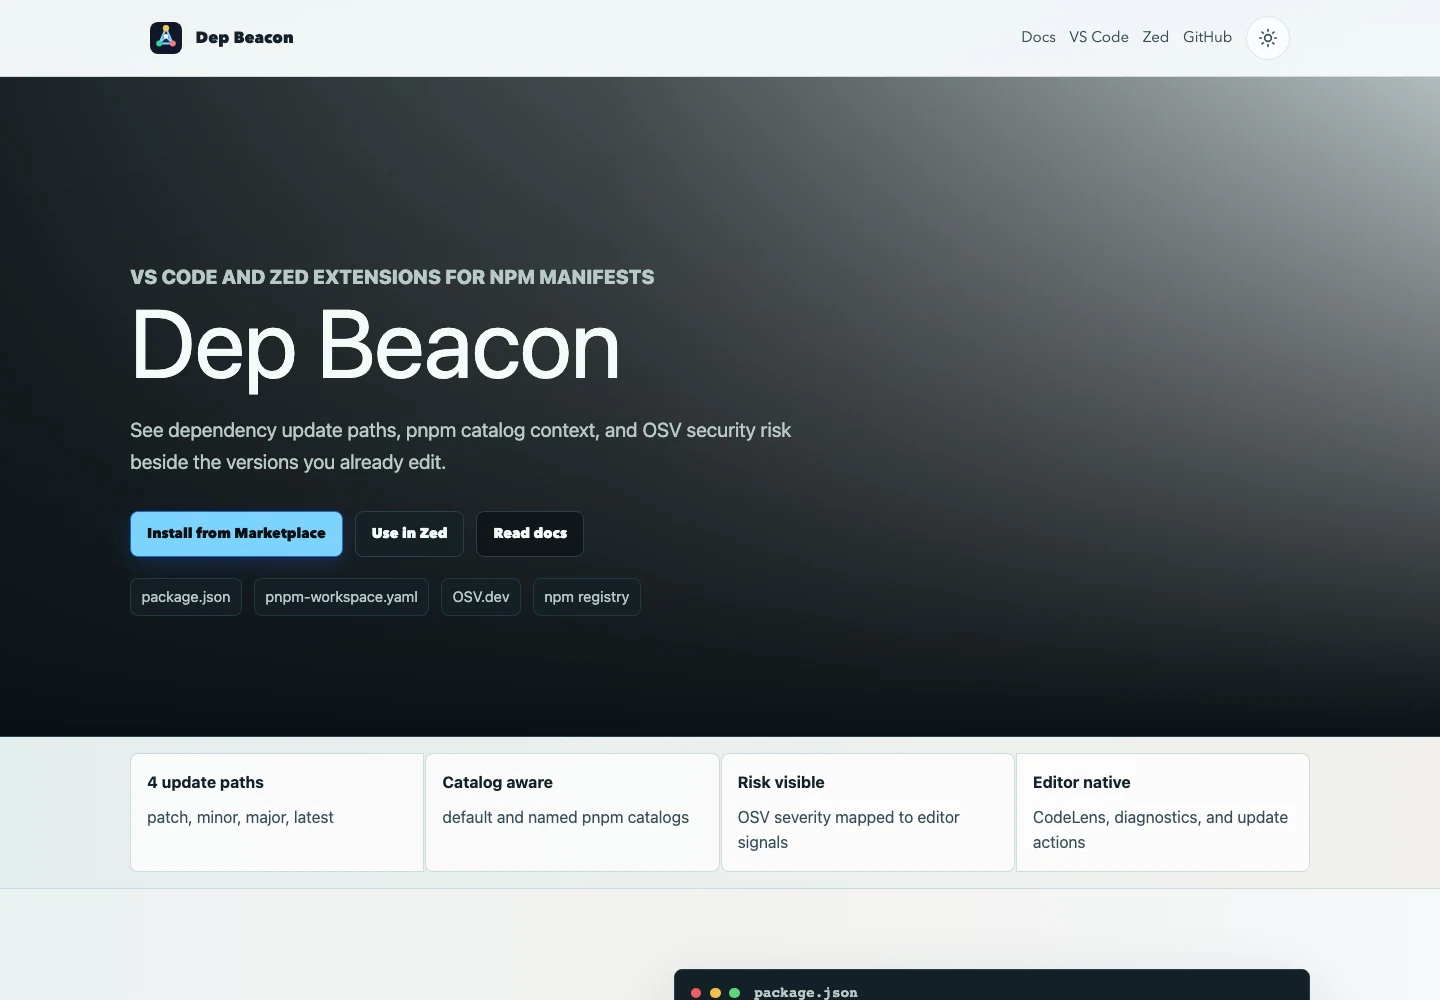Click the '4 update paths' card heading
The width and height of the screenshot is (1440, 1000).
(205, 782)
